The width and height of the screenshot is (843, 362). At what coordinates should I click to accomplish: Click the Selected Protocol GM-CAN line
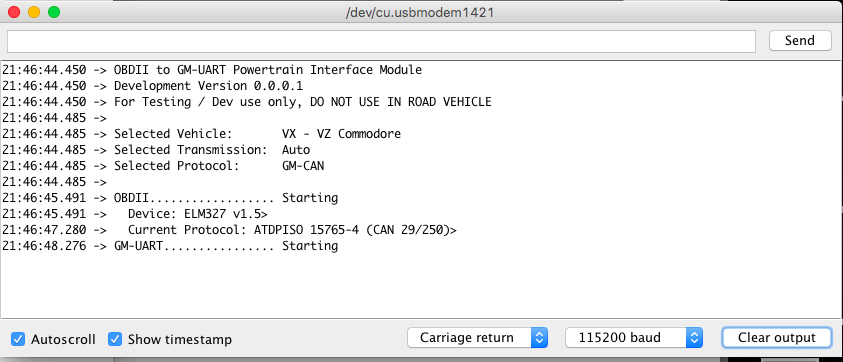163,166
